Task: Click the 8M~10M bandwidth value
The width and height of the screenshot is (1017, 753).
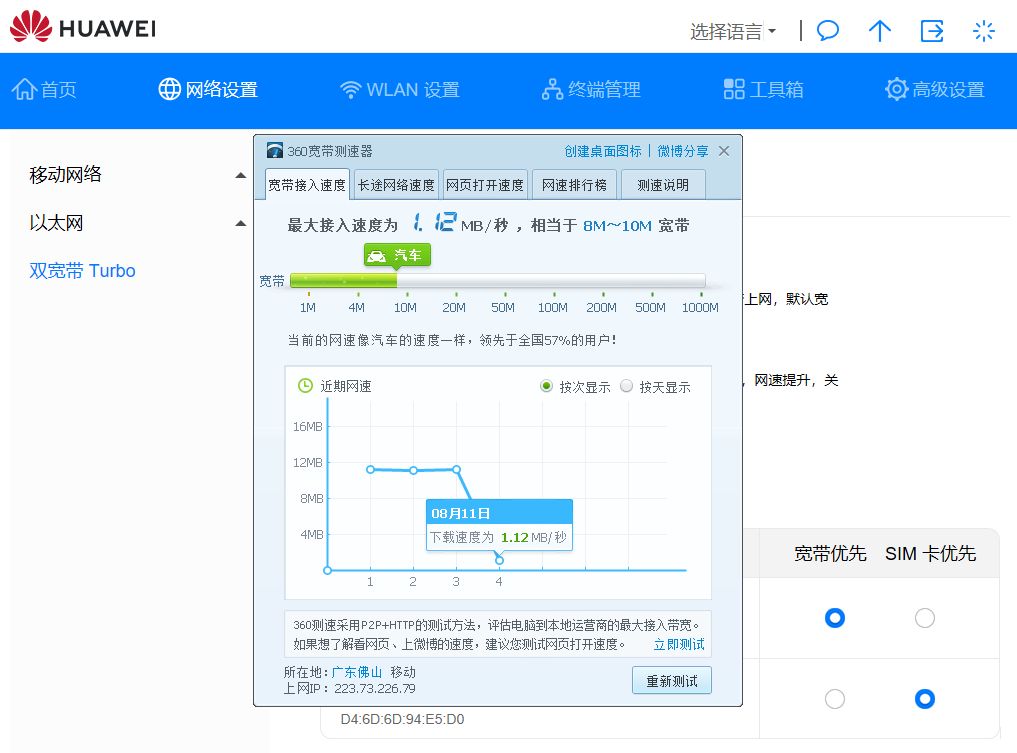Action: pos(617,226)
